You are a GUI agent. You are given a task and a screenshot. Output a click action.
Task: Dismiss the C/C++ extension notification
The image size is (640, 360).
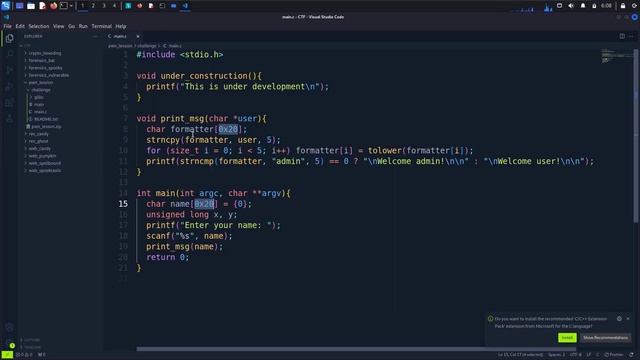628,318
